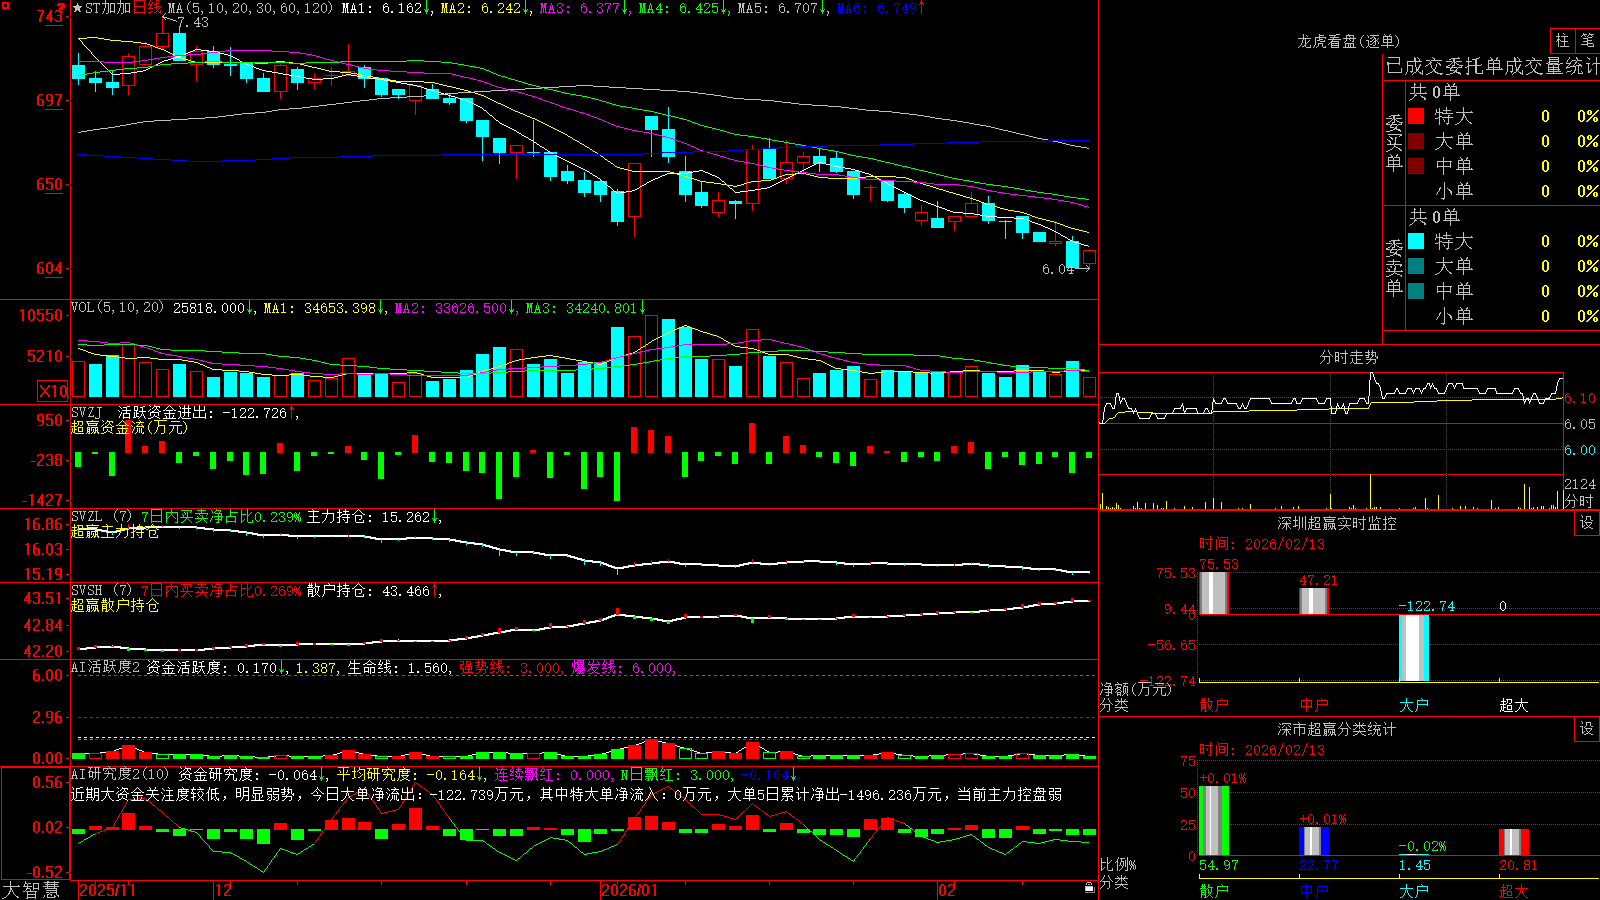Click the SVZL (7) indicator label
1600x900 pixels.
point(102,517)
